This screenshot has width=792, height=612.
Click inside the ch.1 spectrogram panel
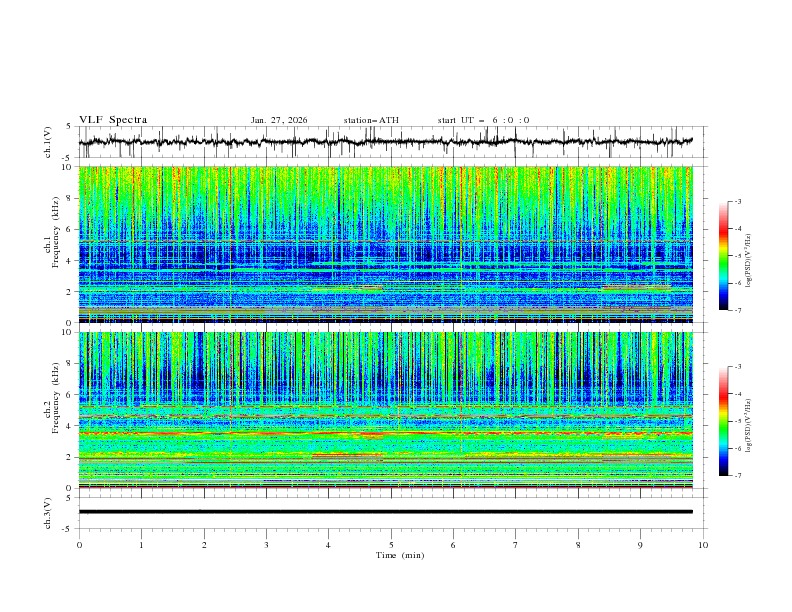[385, 244]
